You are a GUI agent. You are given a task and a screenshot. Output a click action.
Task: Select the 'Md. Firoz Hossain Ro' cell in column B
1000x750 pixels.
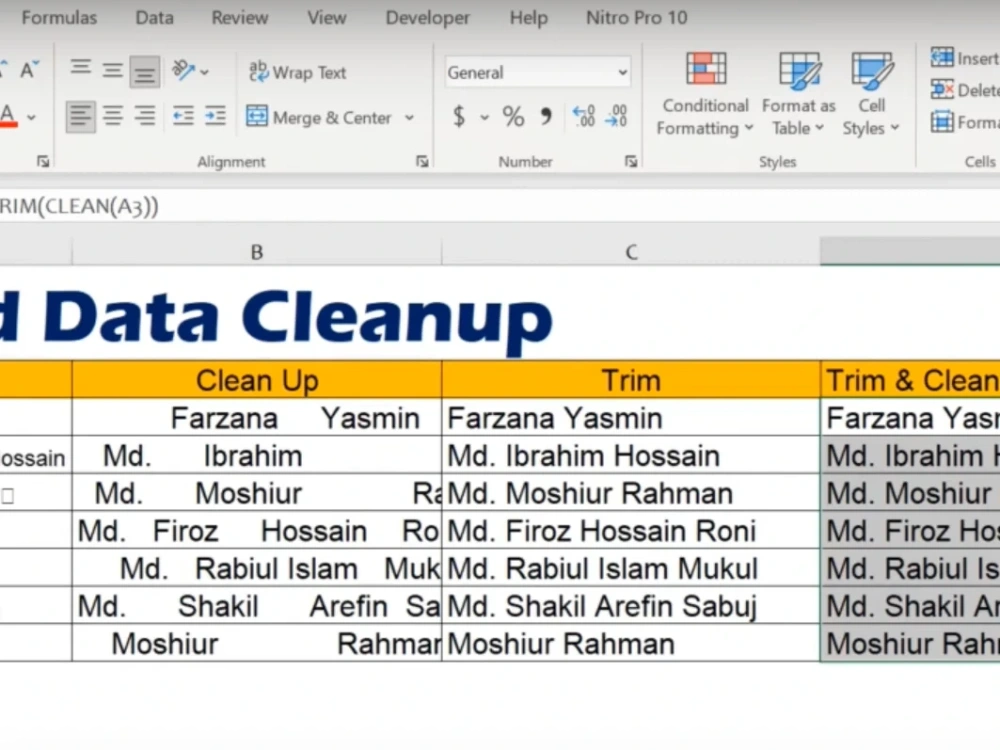click(x=256, y=531)
